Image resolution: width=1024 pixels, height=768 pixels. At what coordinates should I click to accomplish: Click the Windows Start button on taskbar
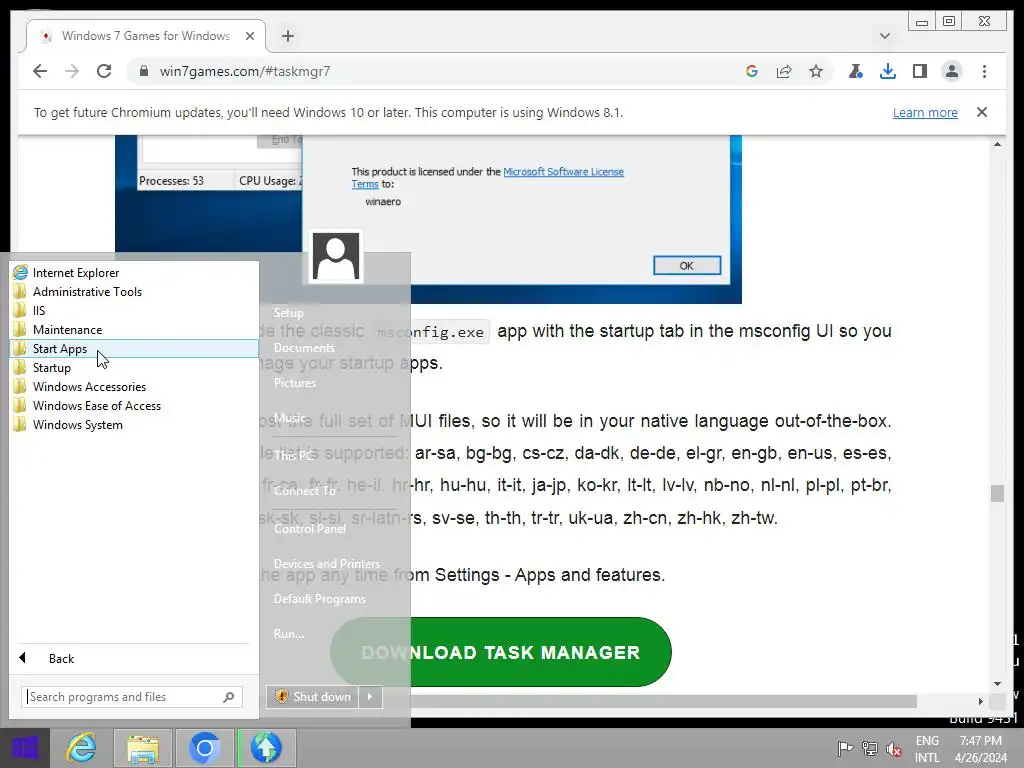pos(25,748)
